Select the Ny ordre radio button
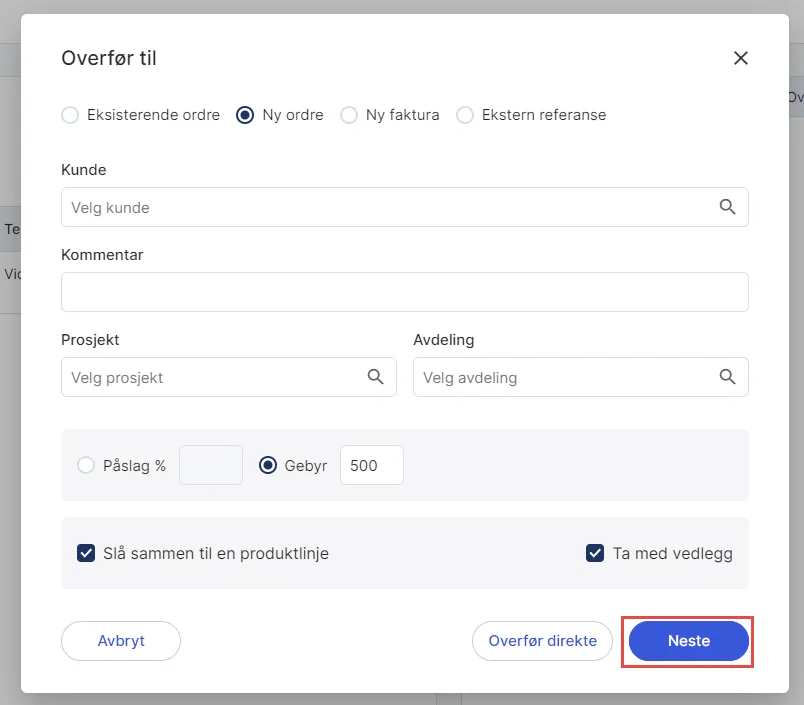804x705 pixels. (245, 115)
